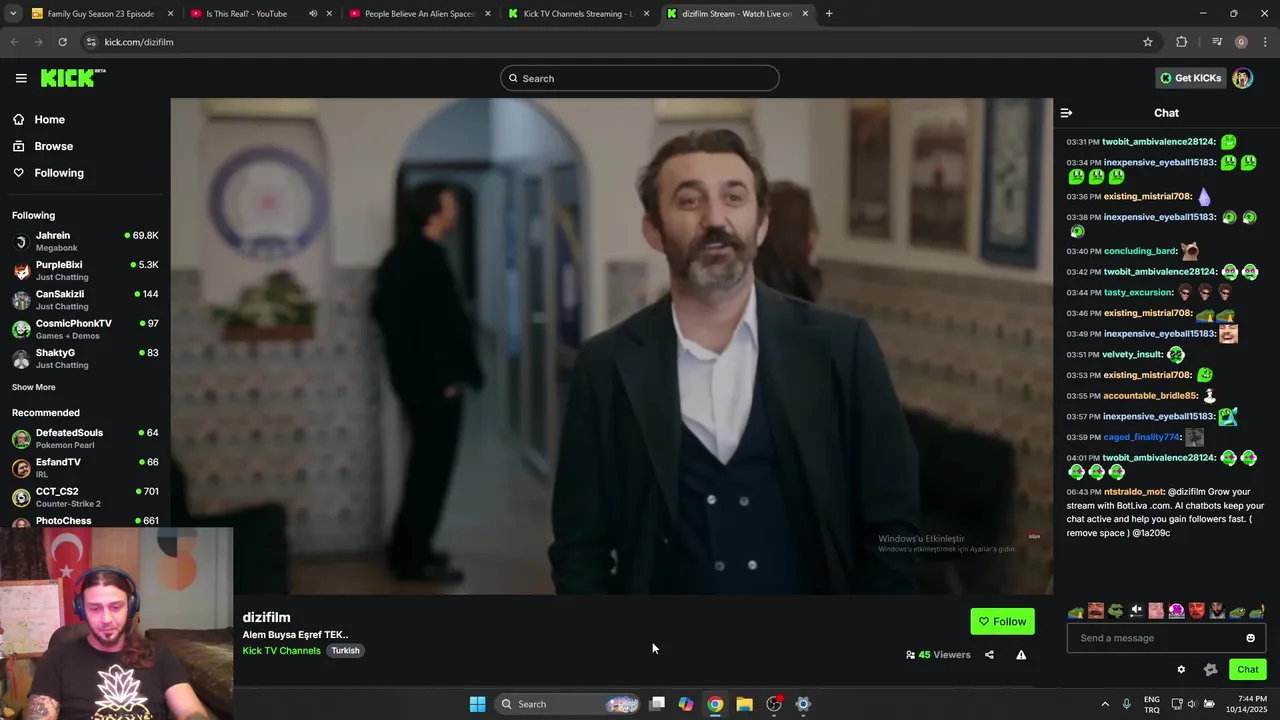Open Jahrein followed channel
This screenshot has height=720, width=1280.
(85, 241)
